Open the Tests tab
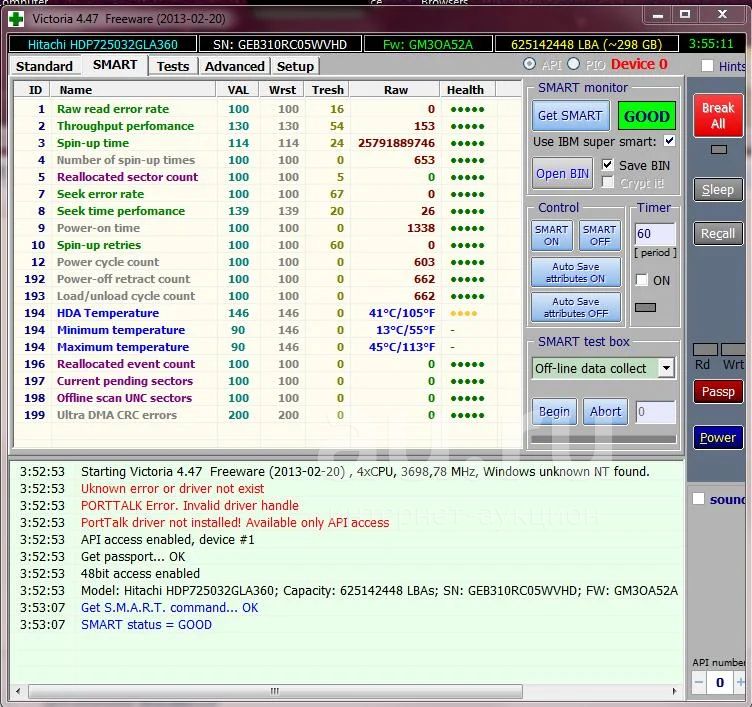752x707 pixels. point(173,66)
